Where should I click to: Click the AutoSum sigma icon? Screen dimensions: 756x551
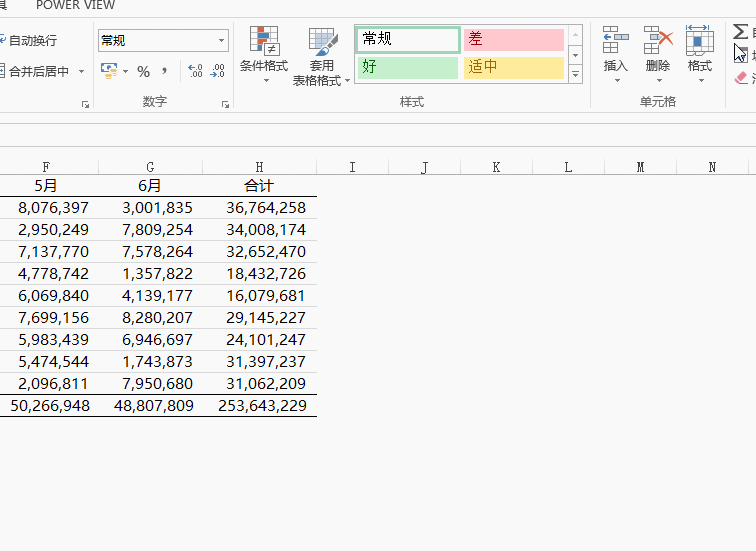[x=740, y=32]
